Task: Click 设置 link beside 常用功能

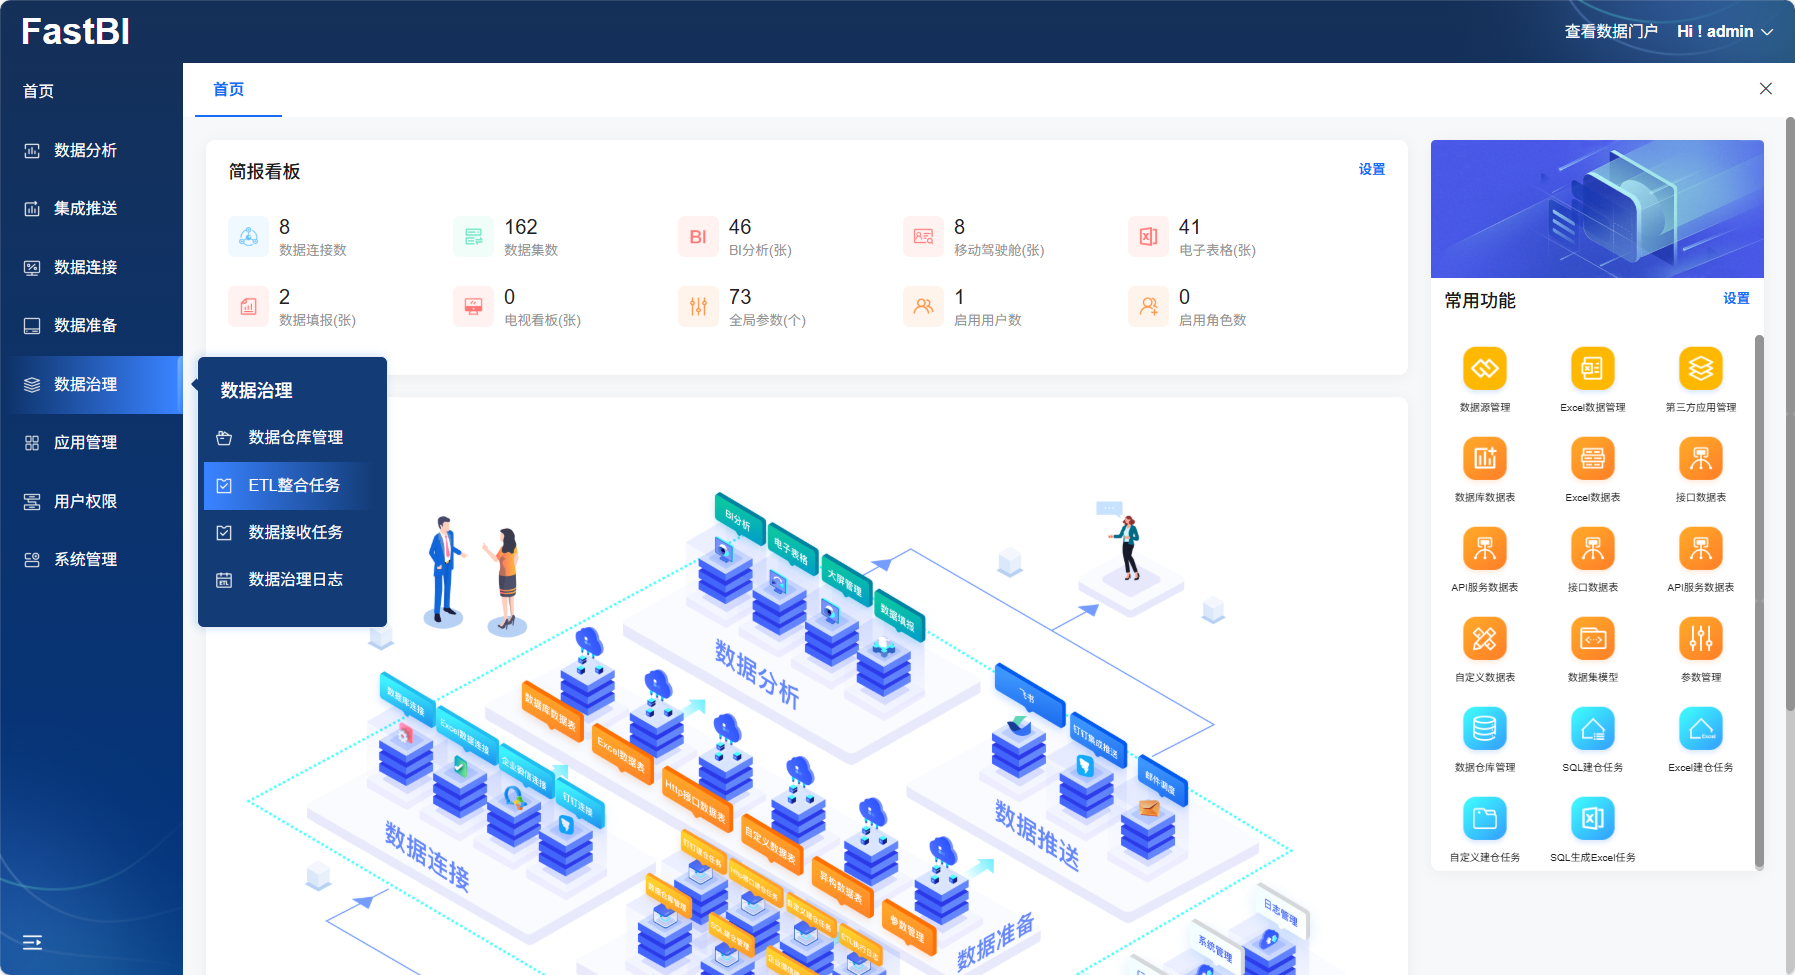Action: (x=1736, y=299)
